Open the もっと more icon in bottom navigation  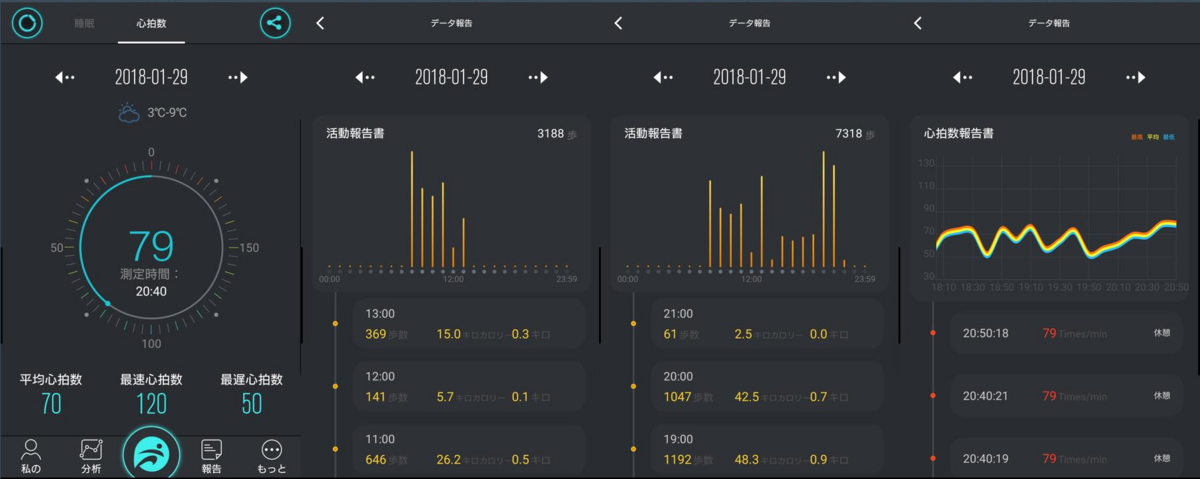[x=271, y=456]
